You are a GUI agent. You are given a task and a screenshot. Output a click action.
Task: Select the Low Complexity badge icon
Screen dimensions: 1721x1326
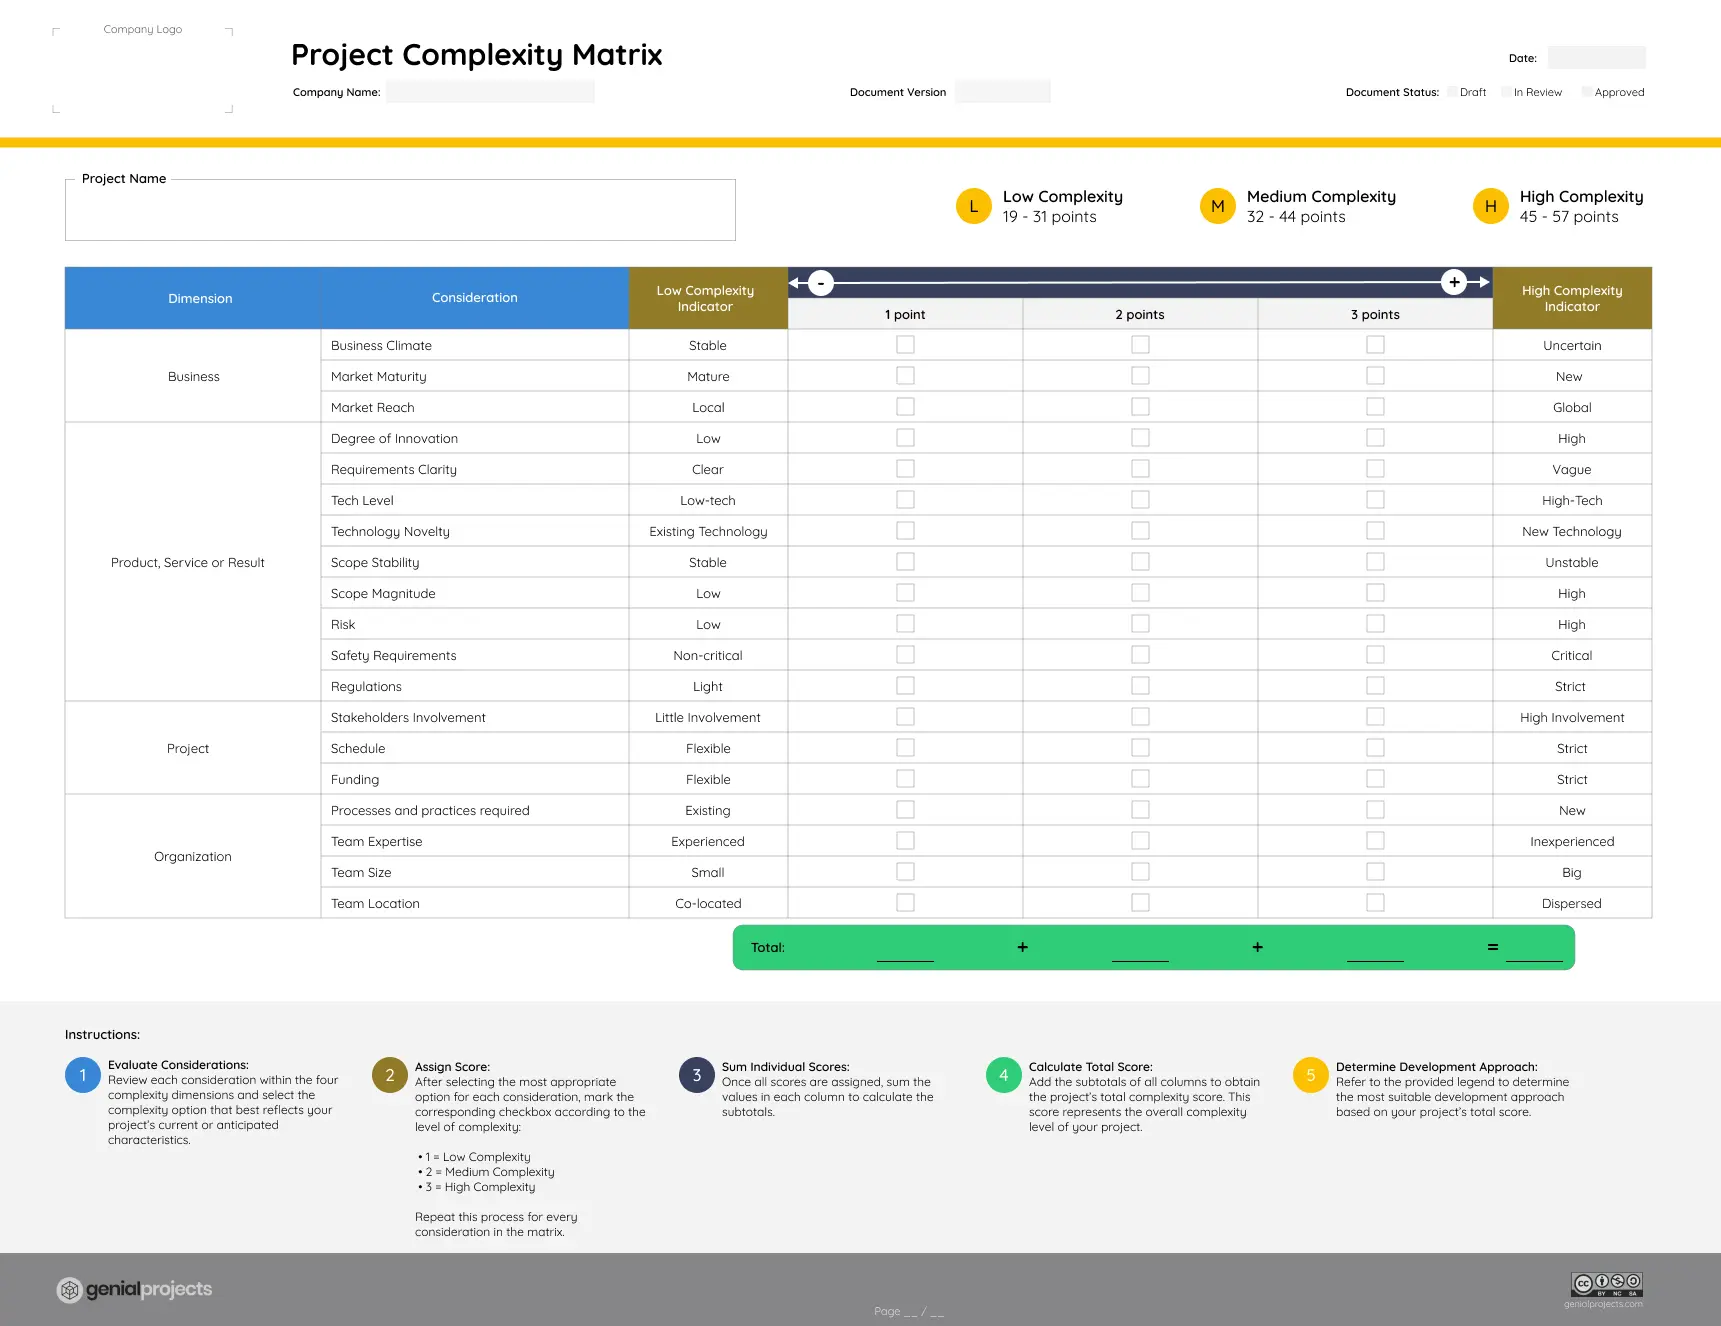tap(973, 206)
